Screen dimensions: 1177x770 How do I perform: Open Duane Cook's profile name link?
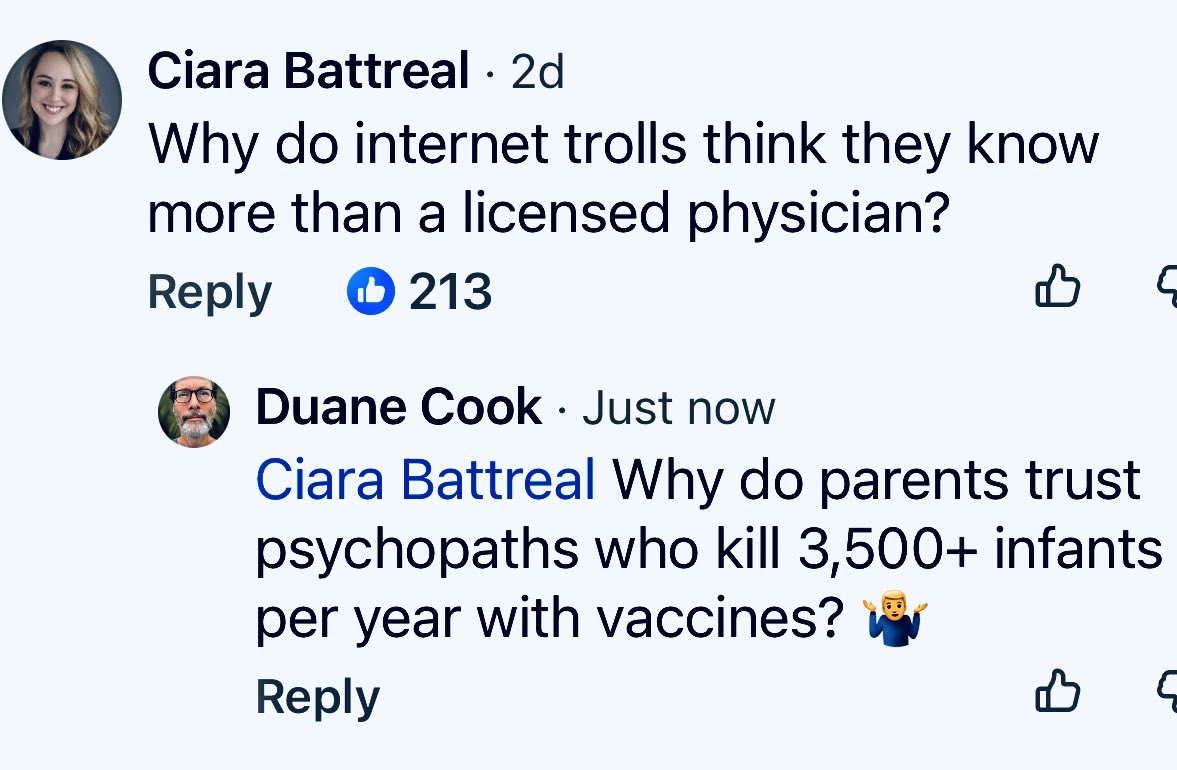(x=398, y=408)
